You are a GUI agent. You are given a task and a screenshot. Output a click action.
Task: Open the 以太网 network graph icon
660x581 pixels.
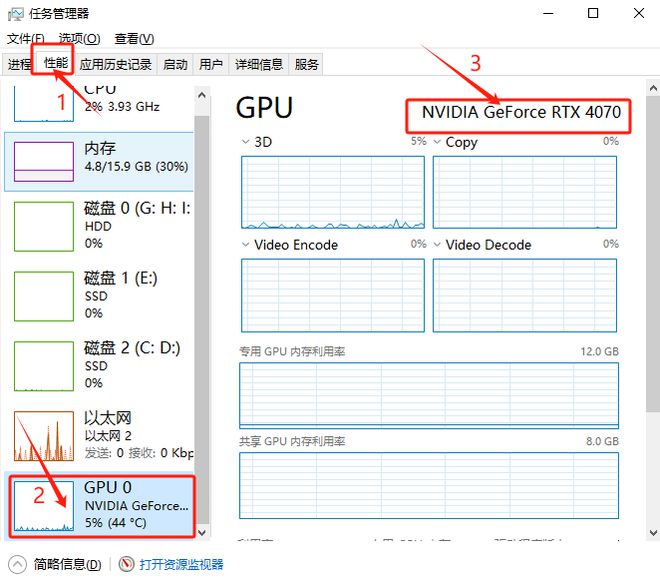[44, 436]
